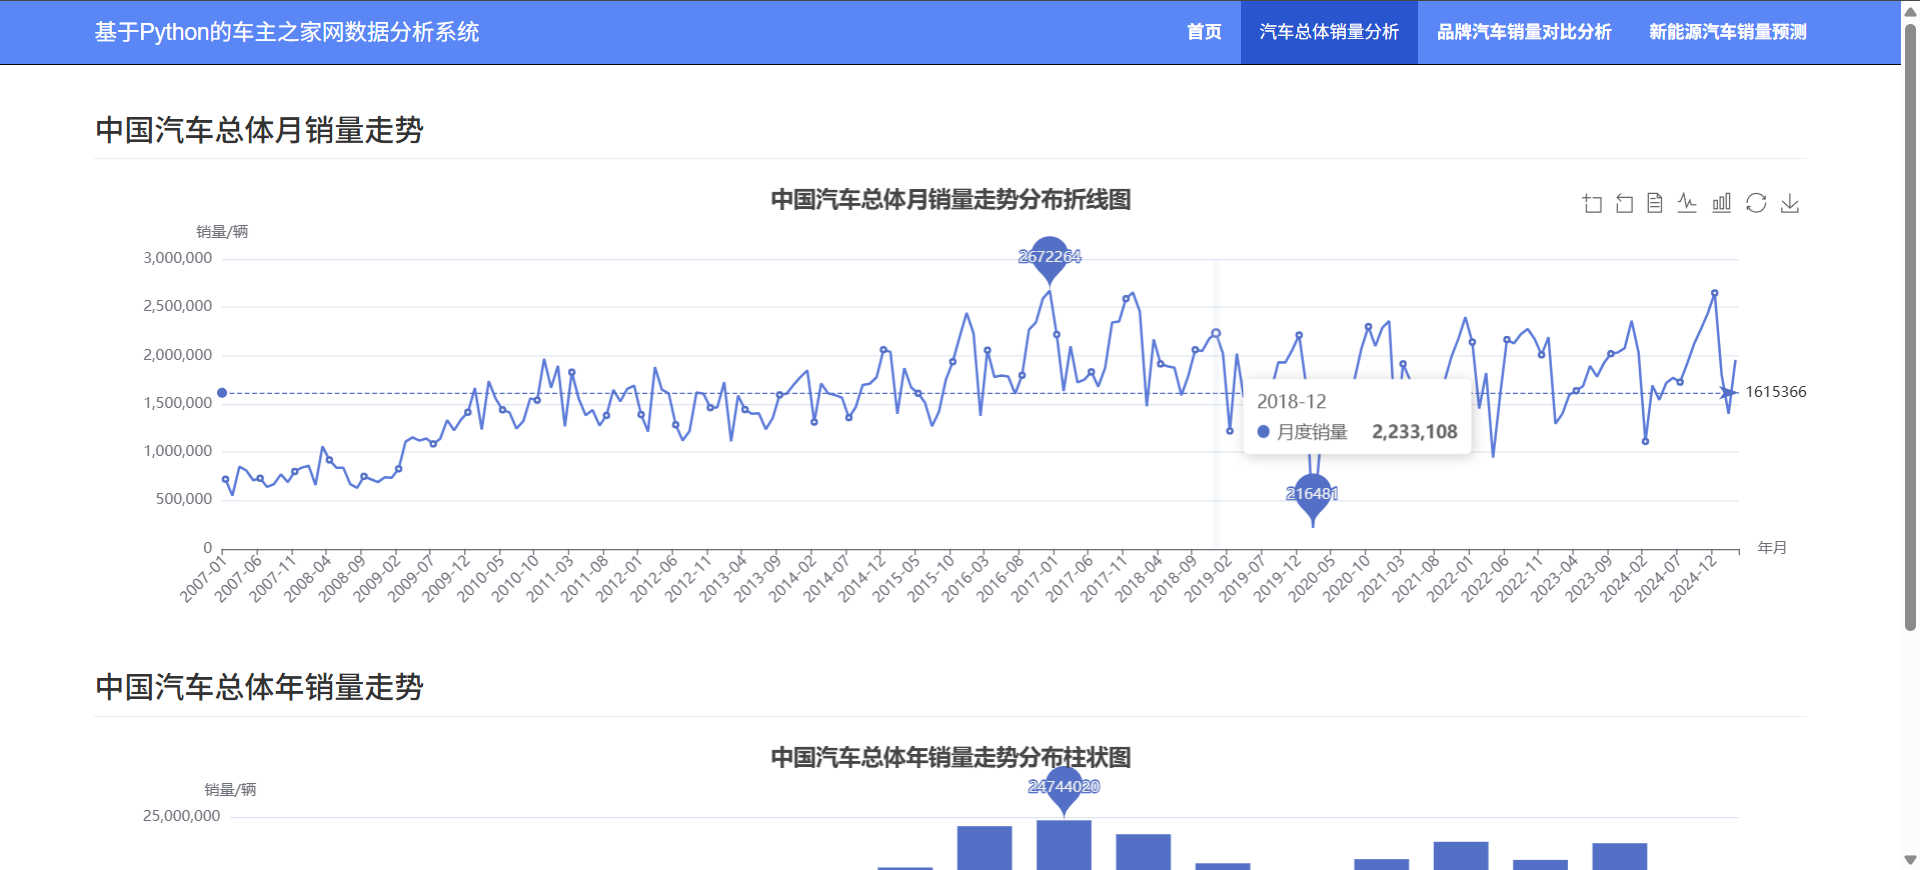Screen dimensions: 1920x870
Task: Click the scrollbar down arrow
Action: pos(1910,860)
